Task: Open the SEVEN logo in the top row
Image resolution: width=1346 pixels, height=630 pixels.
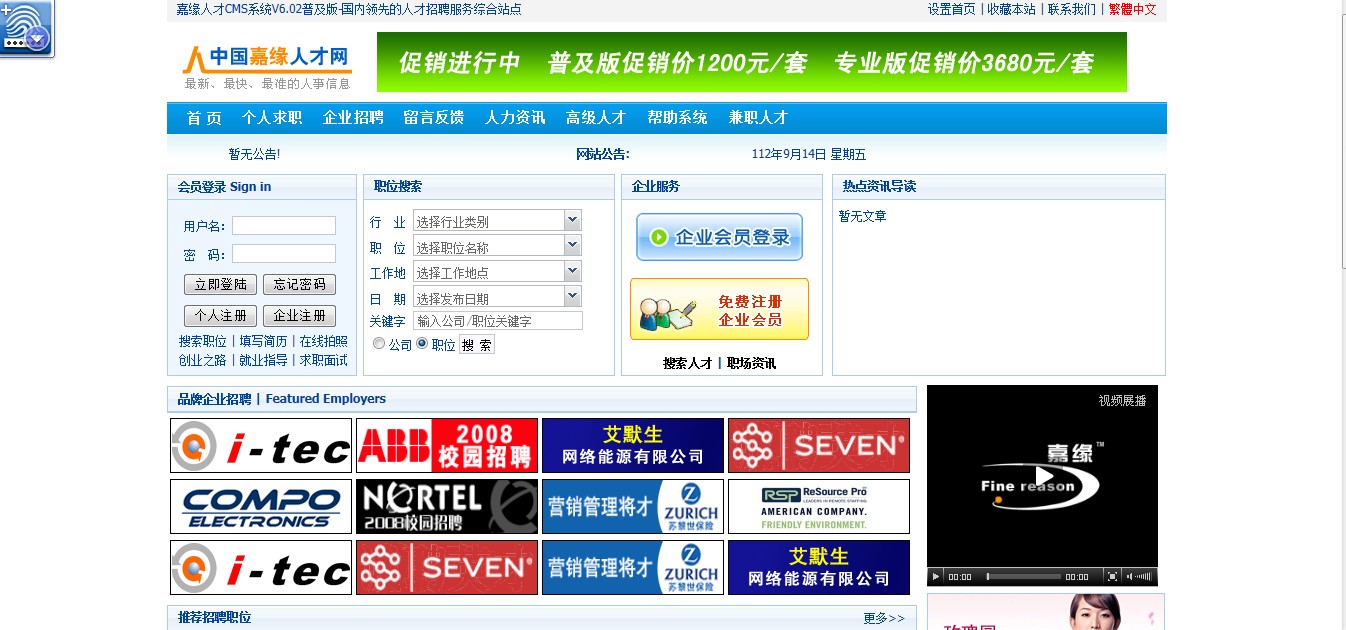Action: click(819, 445)
